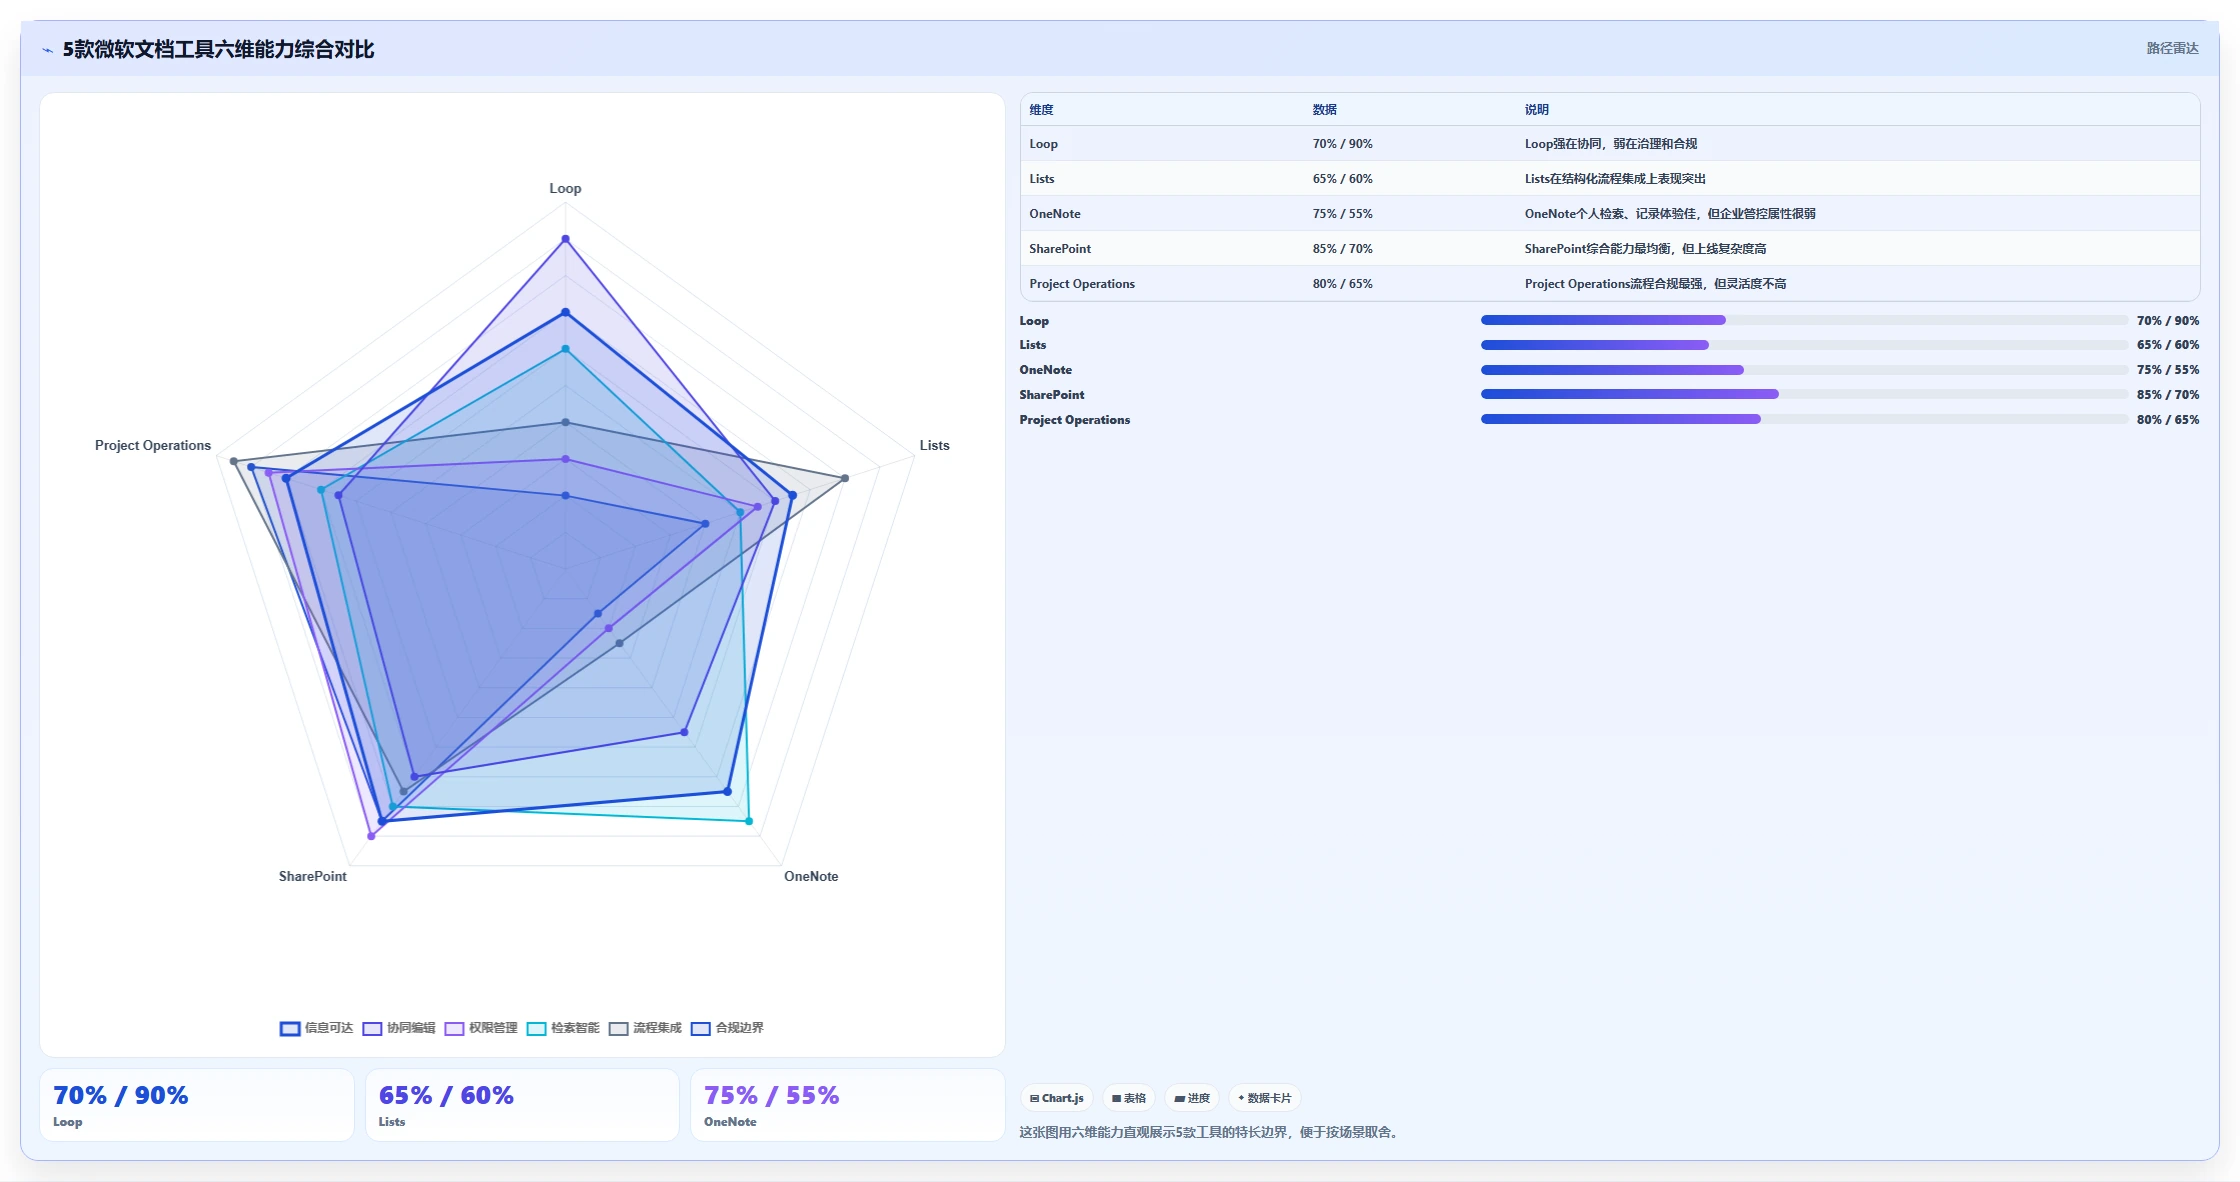Click the Loop progress bar
Viewport: 2240px width, 1182px height.
[x=1804, y=320]
